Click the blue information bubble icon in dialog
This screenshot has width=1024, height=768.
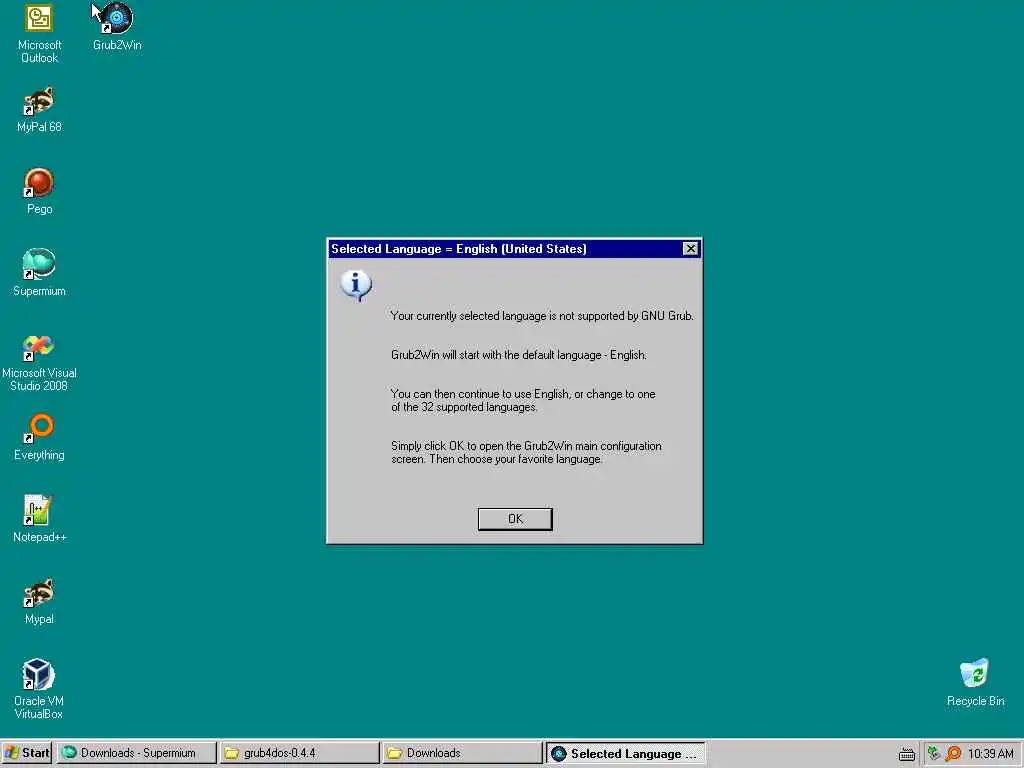tap(356, 286)
